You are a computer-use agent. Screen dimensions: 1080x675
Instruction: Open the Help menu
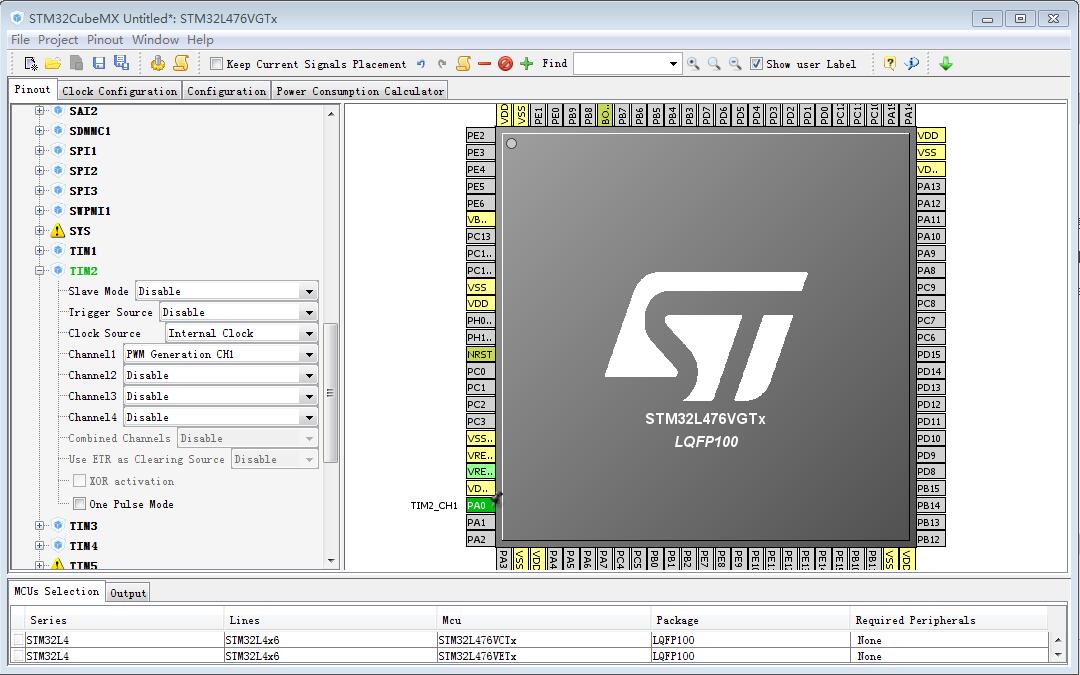coord(200,40)
